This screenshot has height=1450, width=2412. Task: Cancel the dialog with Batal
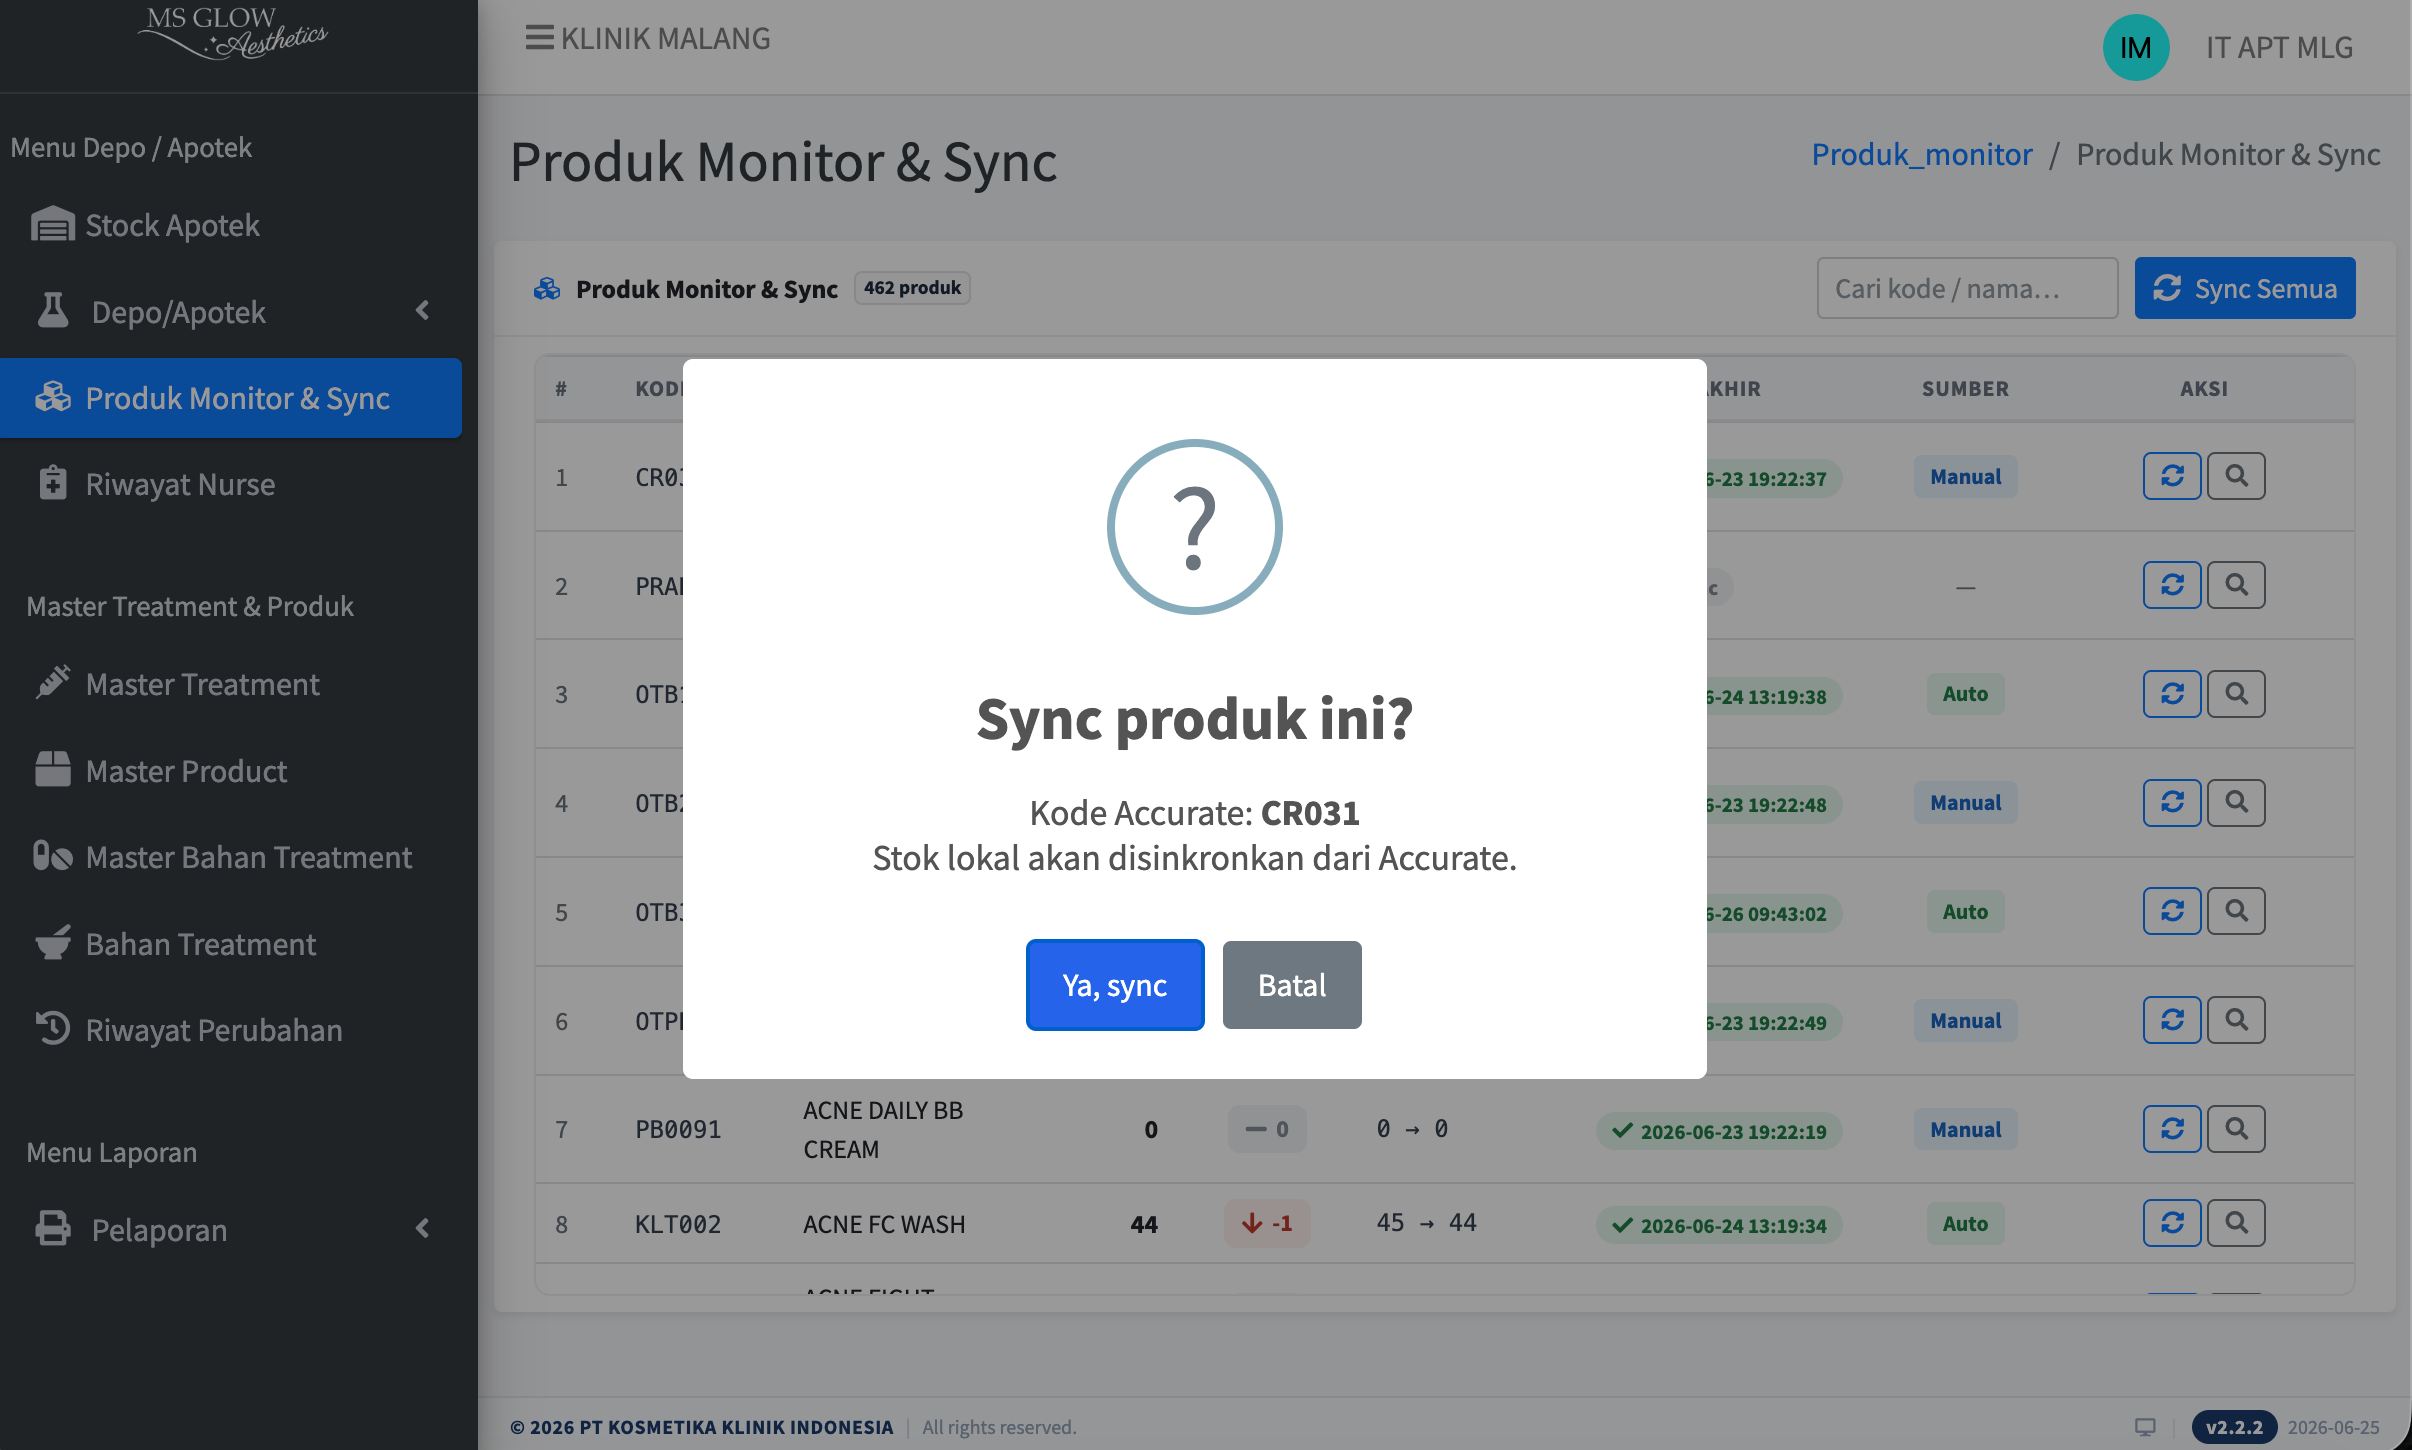click(1292, 985)
